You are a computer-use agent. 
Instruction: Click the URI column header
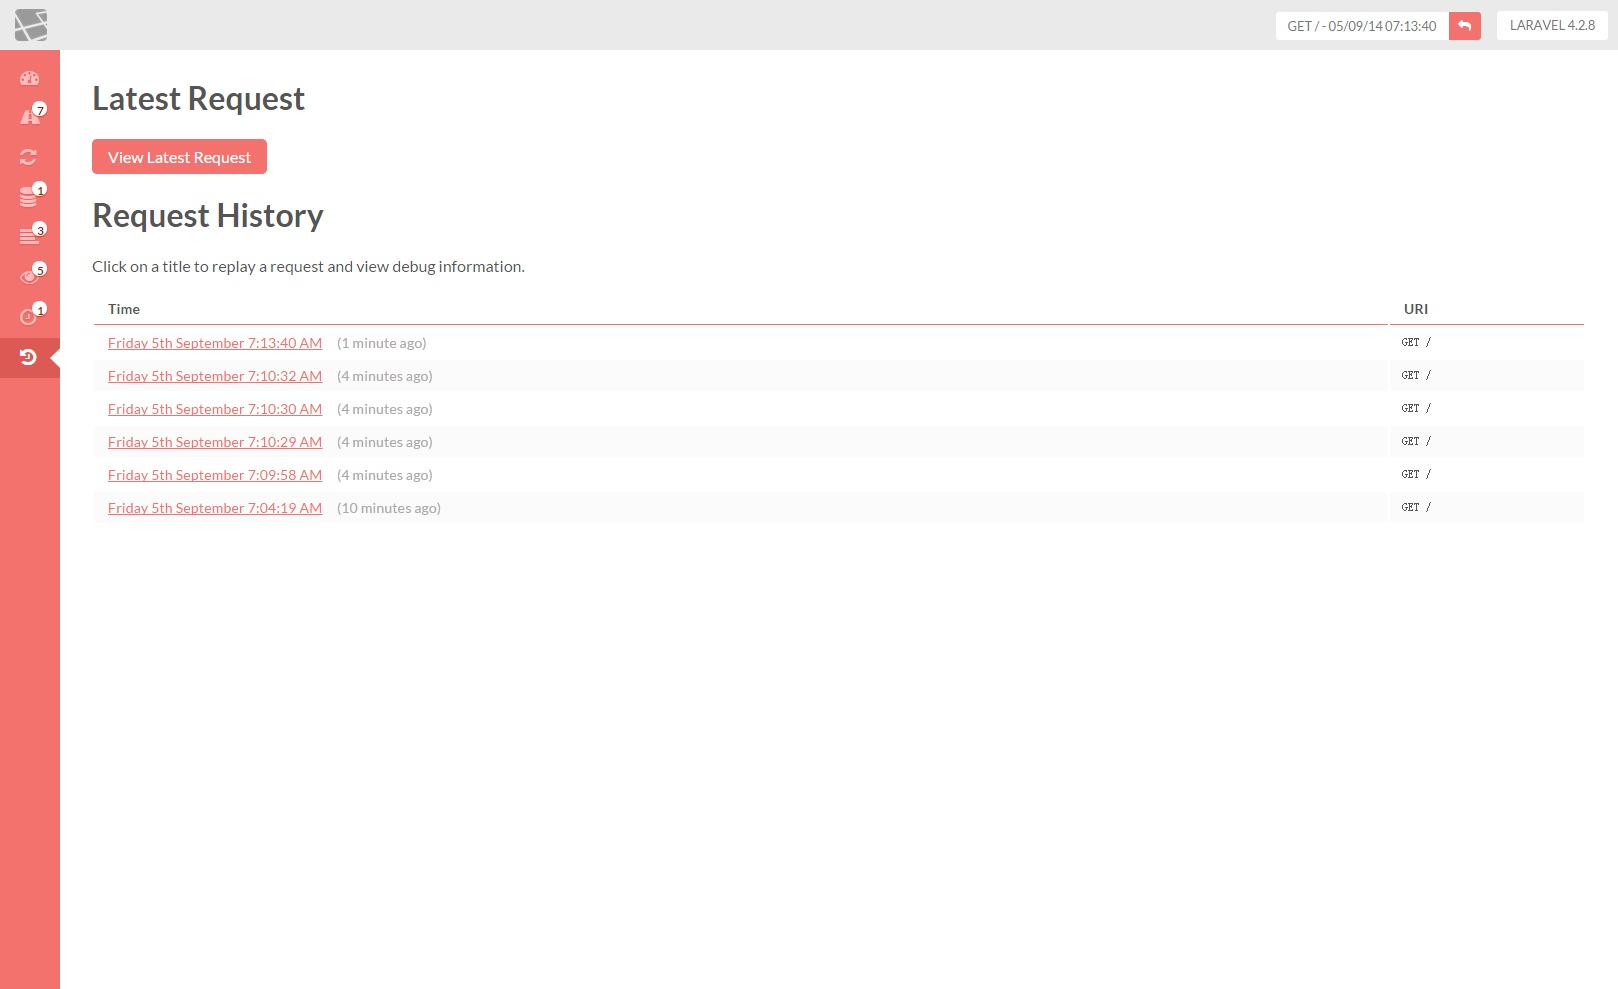(1416, 309)
